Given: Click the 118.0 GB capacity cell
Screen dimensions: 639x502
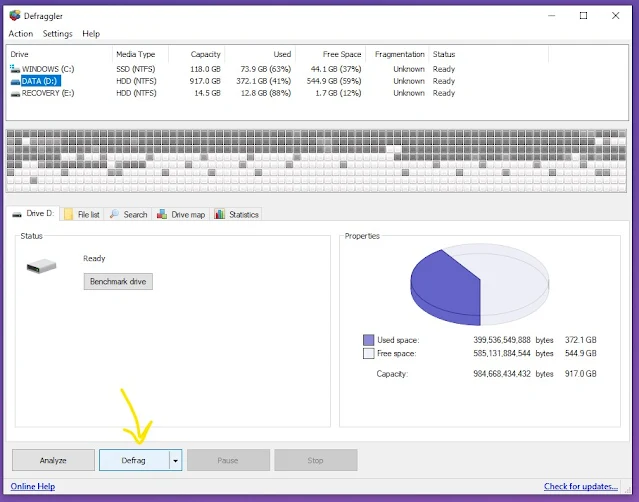Looking at the screenshot, I should tap(205, 69).
